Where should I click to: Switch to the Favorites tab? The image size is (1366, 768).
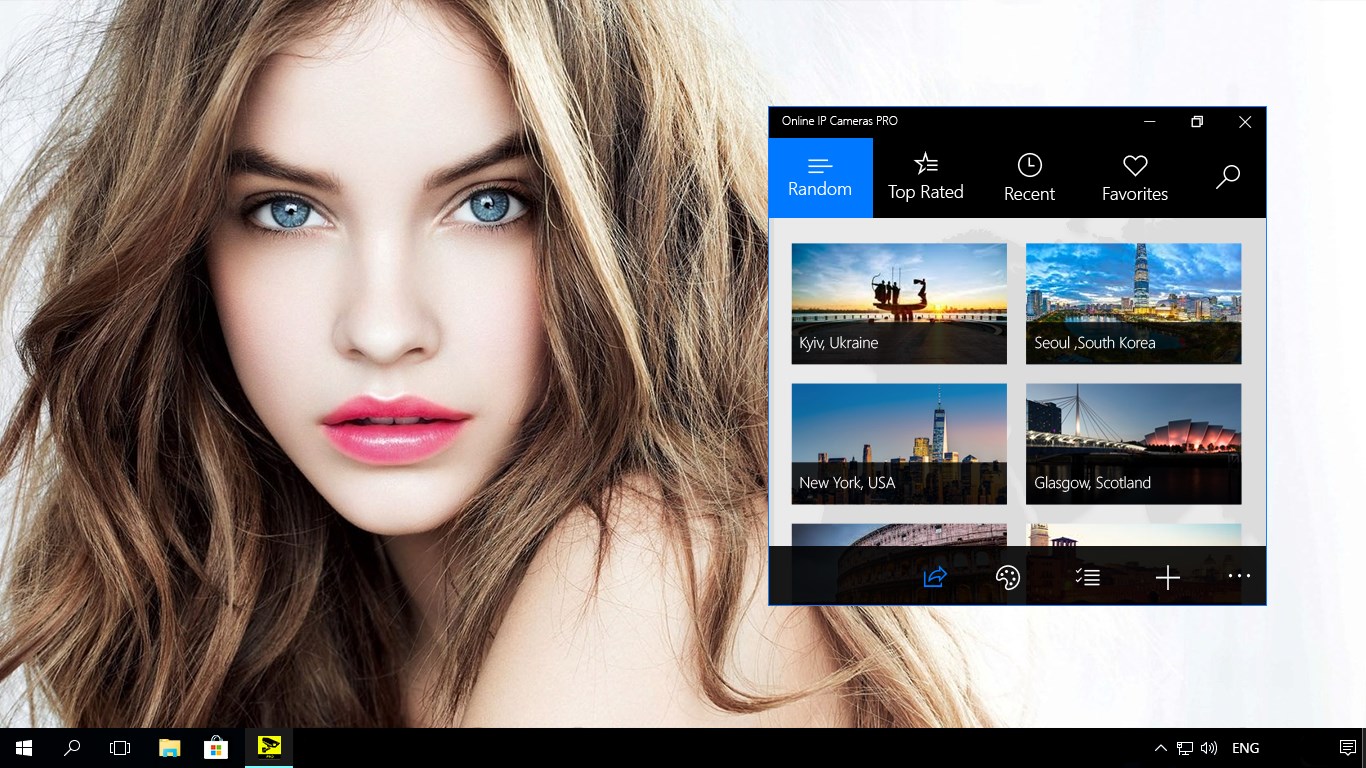(x=1134, y=178)
